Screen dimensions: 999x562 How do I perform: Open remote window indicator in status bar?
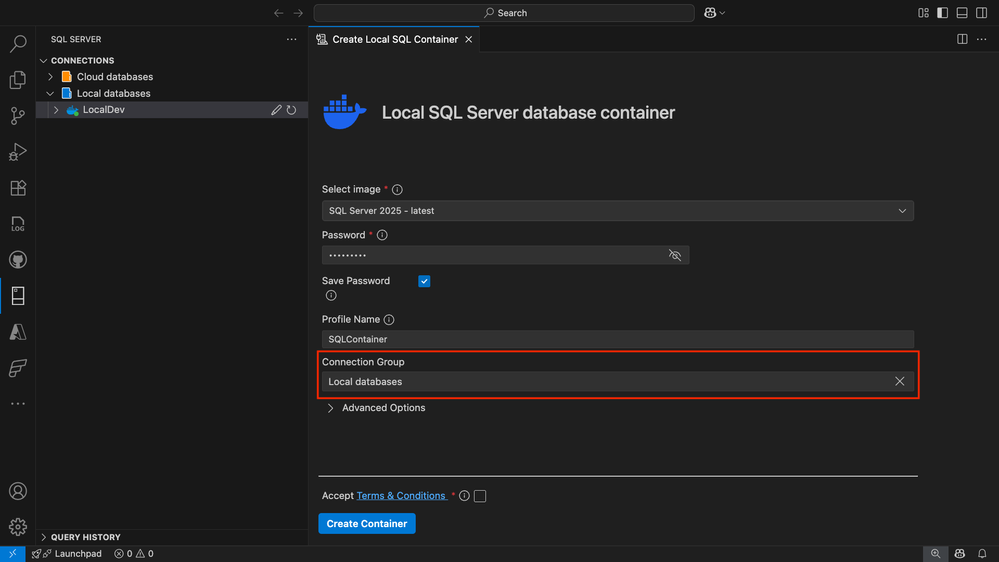pos(13,554)
